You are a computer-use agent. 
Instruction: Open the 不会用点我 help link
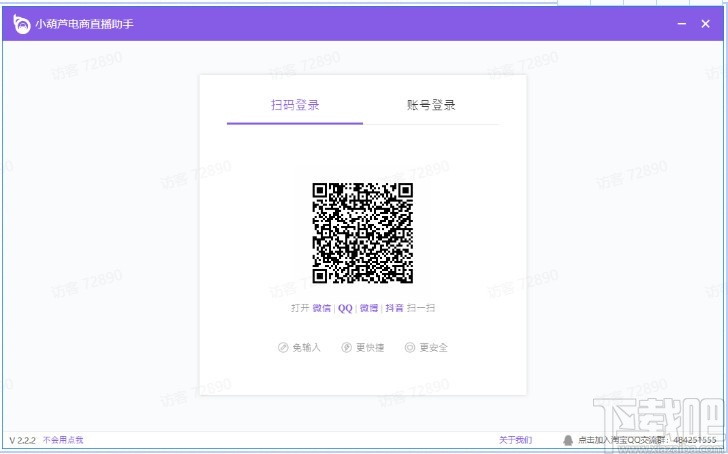click(x=63, y=440)
